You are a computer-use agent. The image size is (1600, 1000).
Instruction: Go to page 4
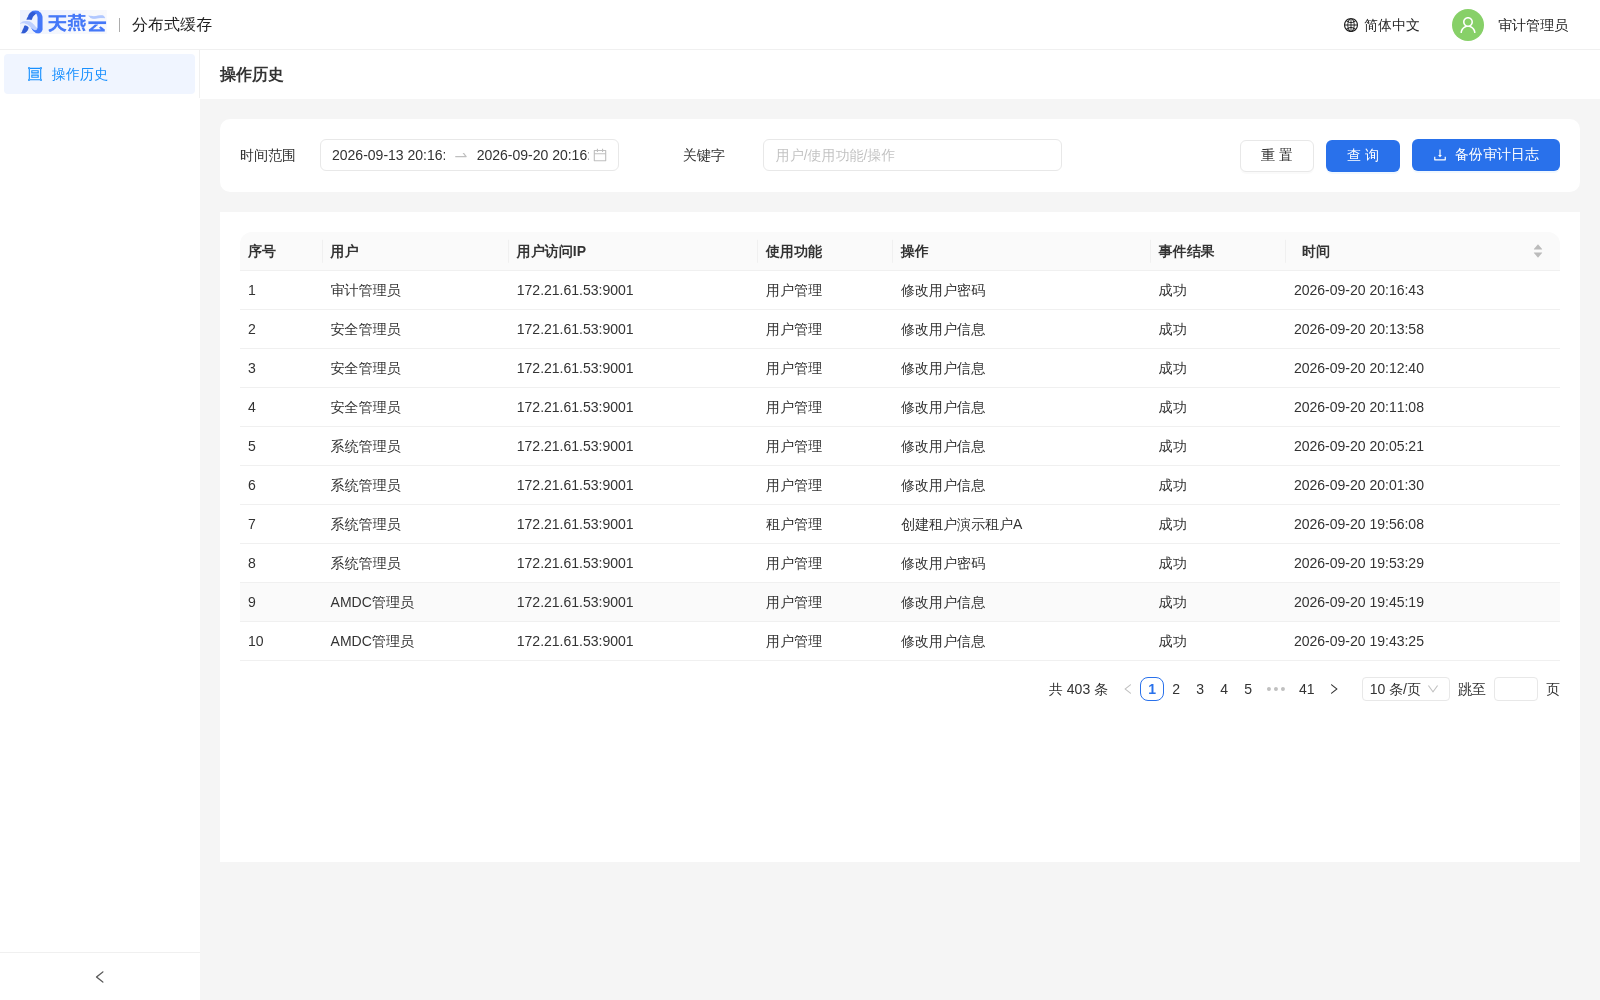pyautogui.click(x=1224, y=689)
